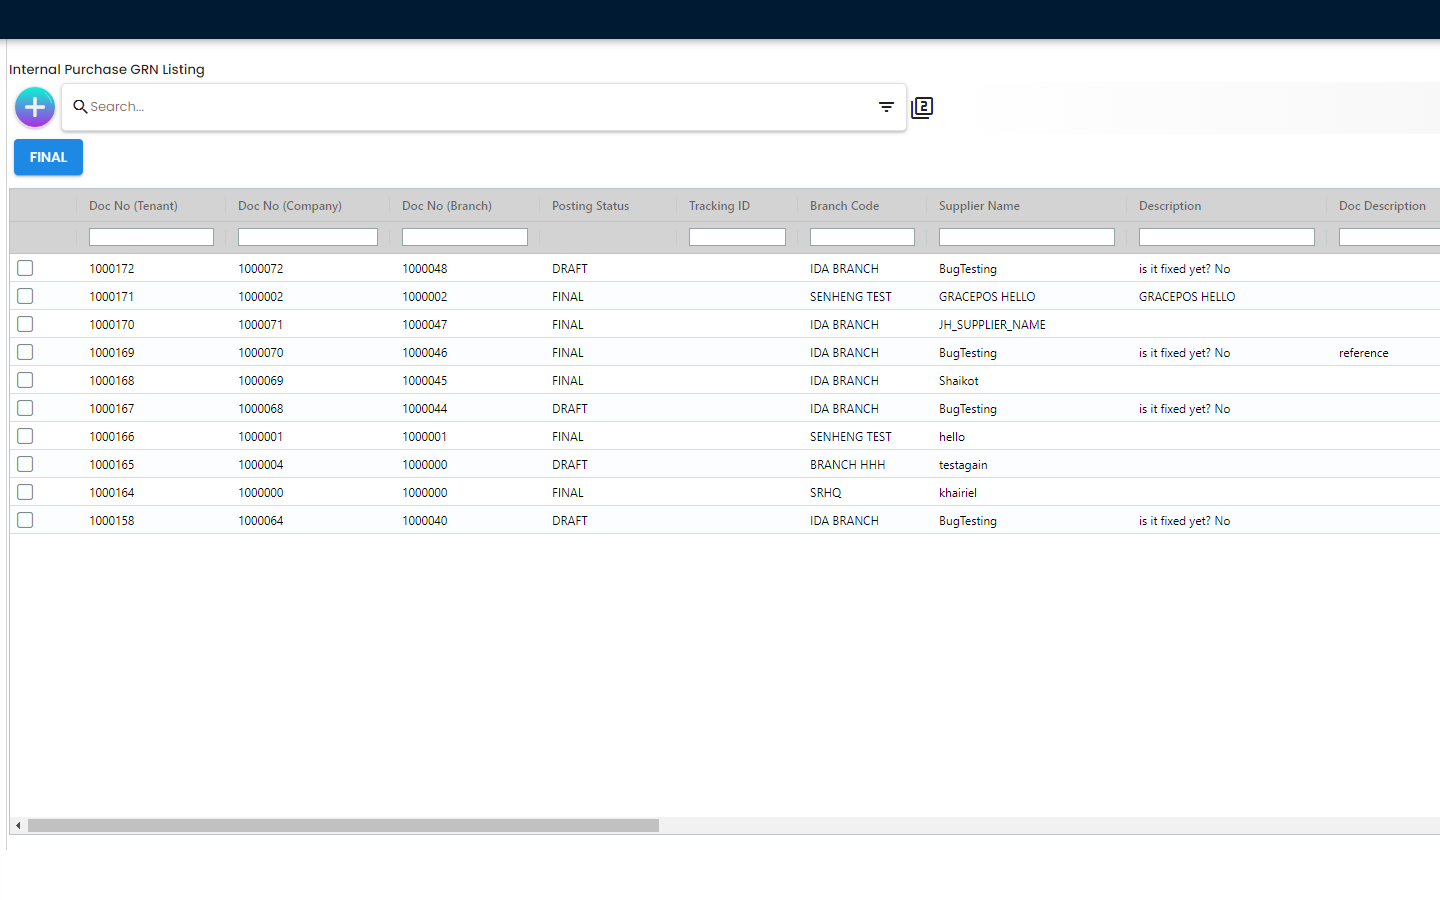Click the search magnifier icon

(x=80, y=107)
